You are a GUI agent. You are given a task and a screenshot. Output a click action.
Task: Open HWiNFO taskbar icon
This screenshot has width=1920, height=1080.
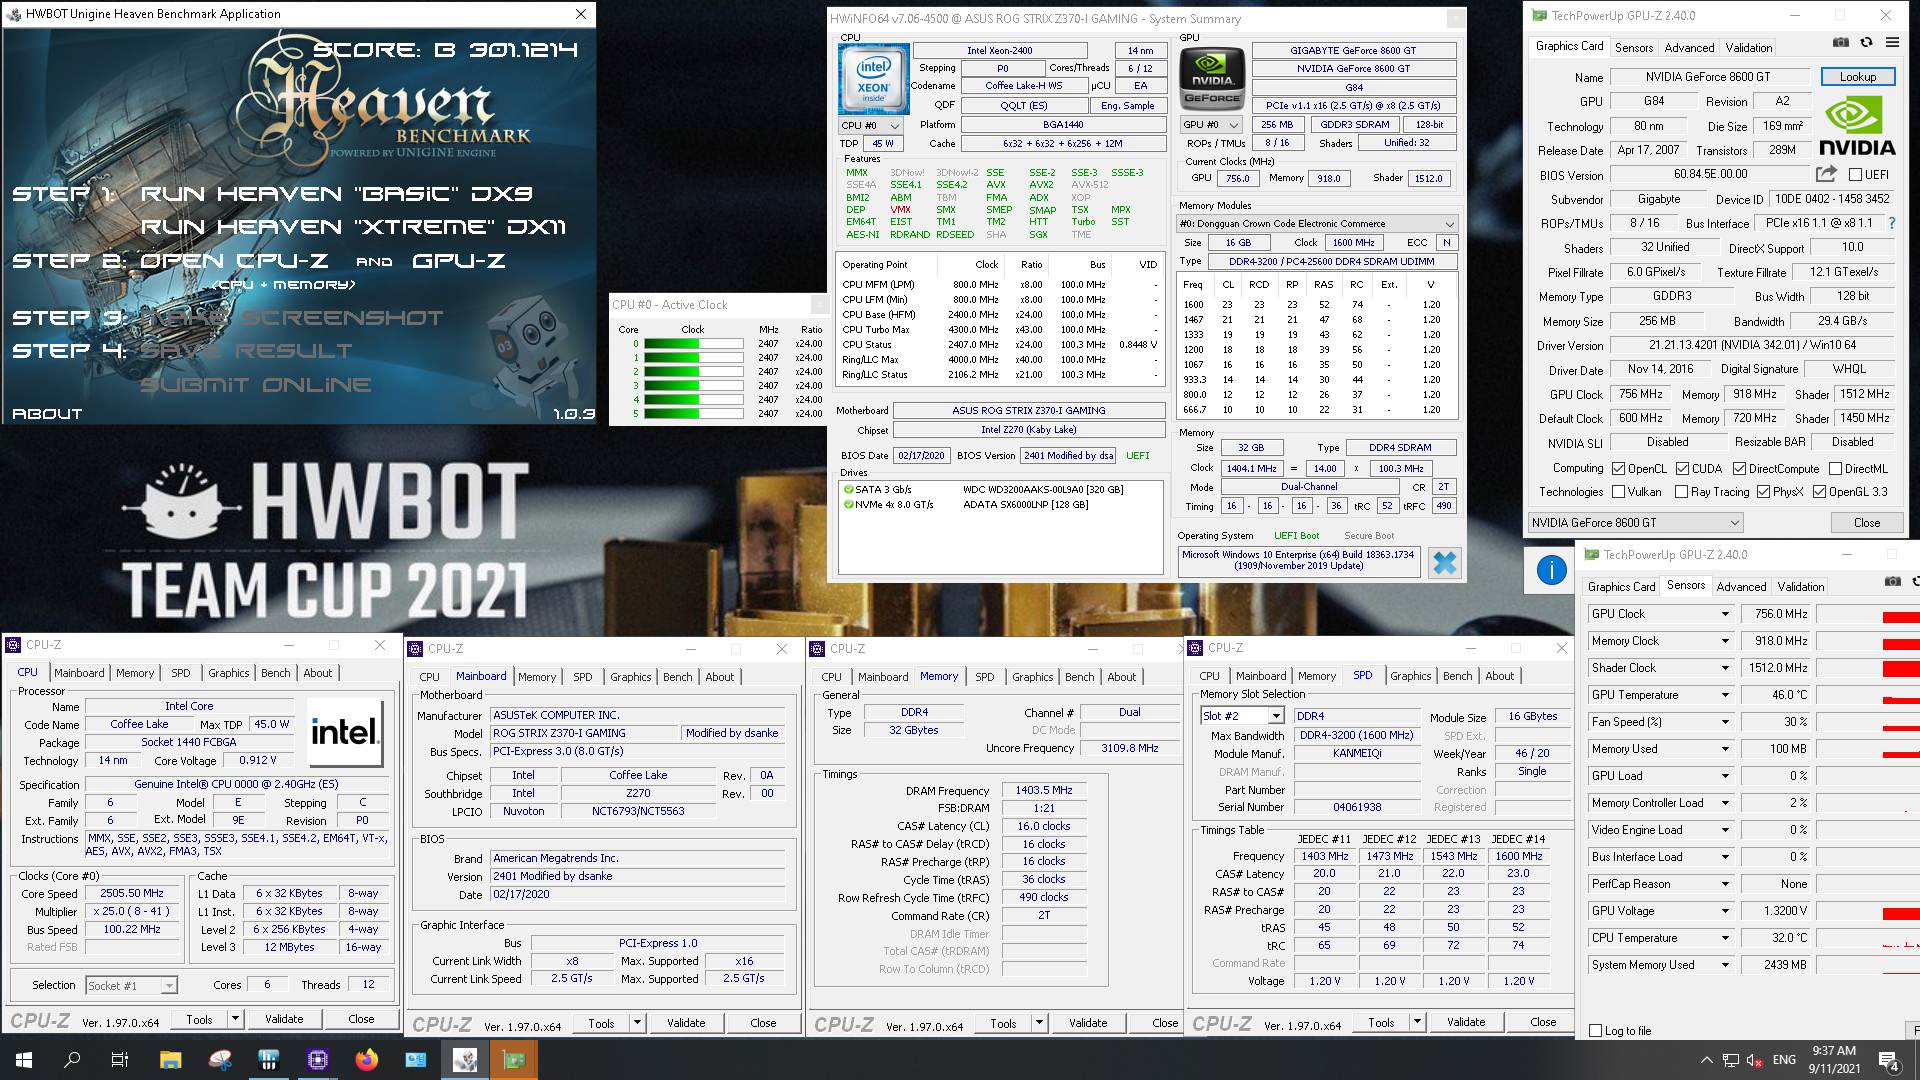pos(268,1060)
